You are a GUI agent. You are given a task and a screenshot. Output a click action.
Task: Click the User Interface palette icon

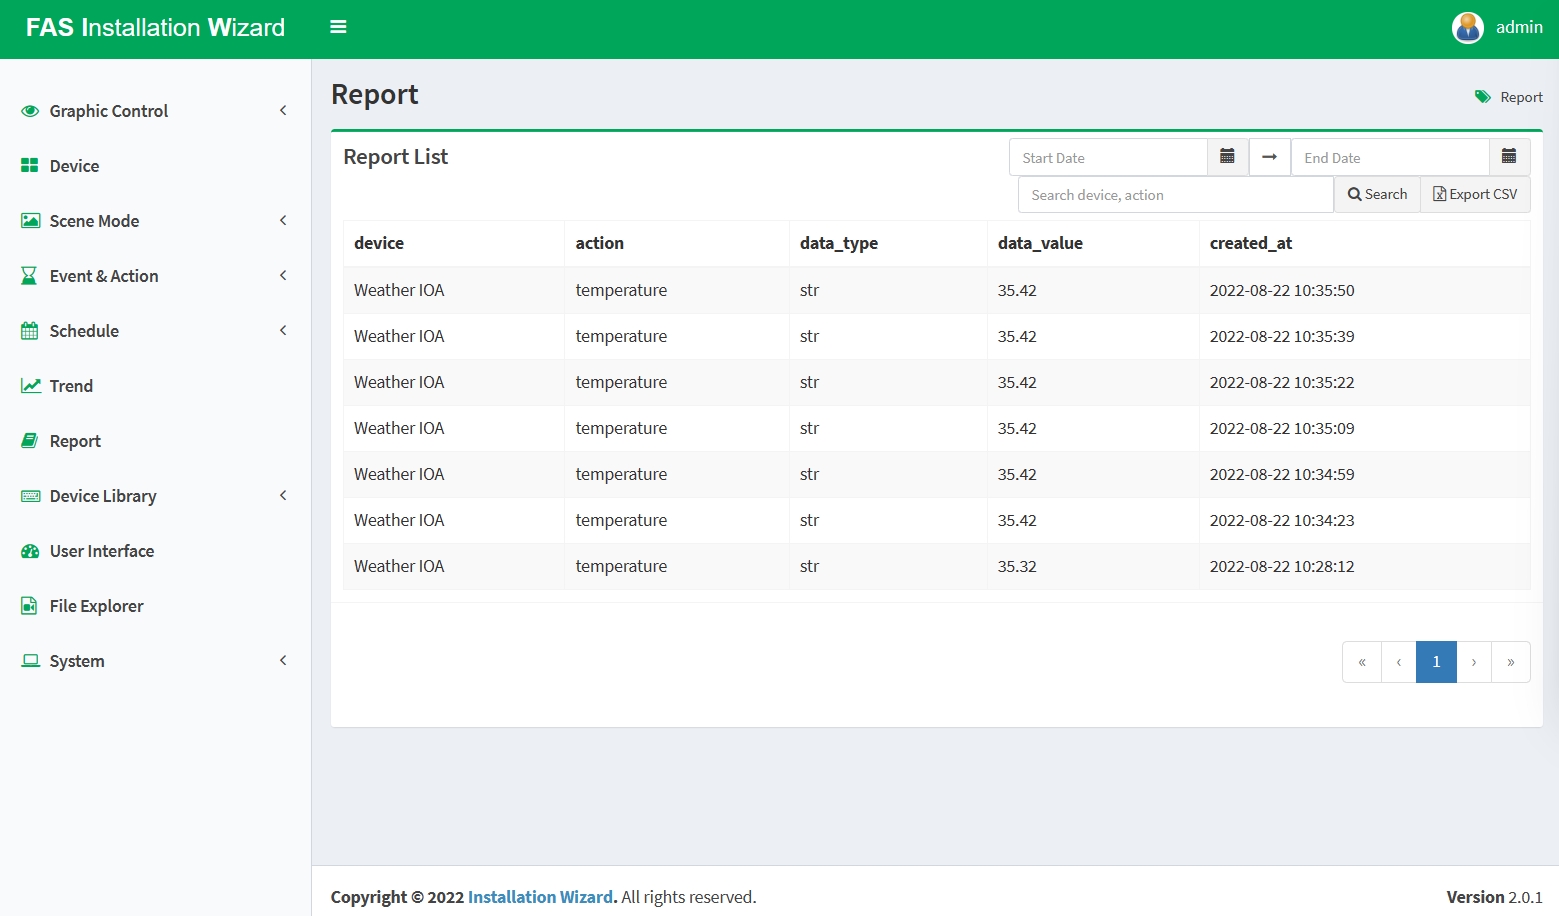pos(30,551)
